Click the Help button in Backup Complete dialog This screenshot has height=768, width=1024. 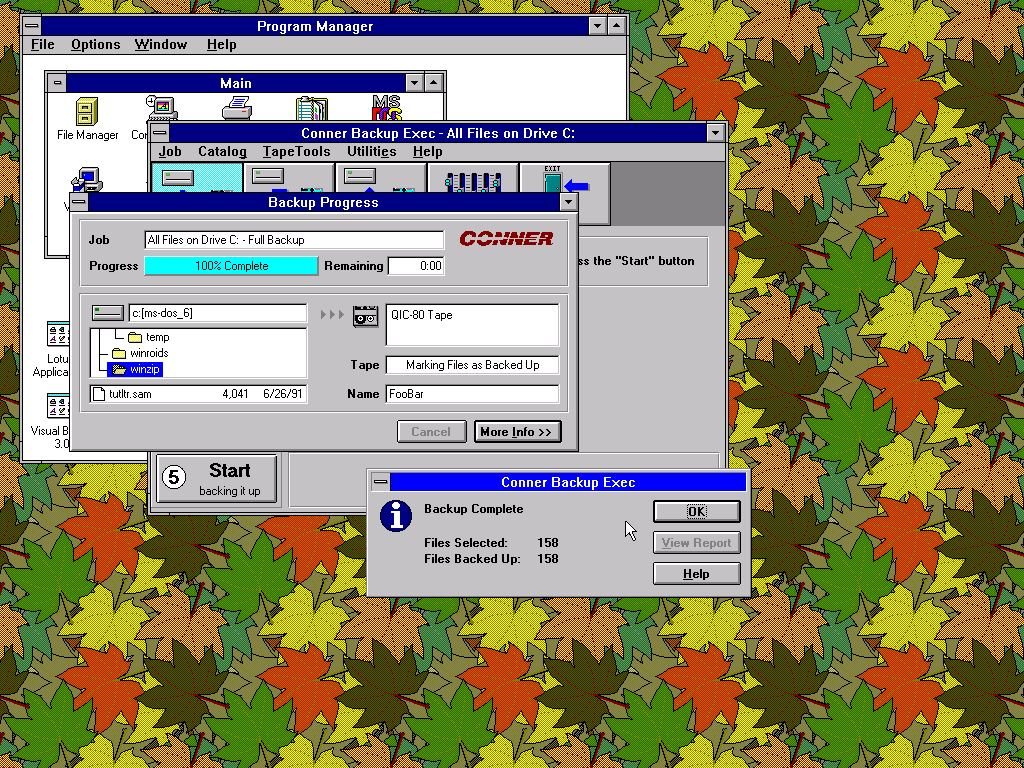[x=697, y=574]
